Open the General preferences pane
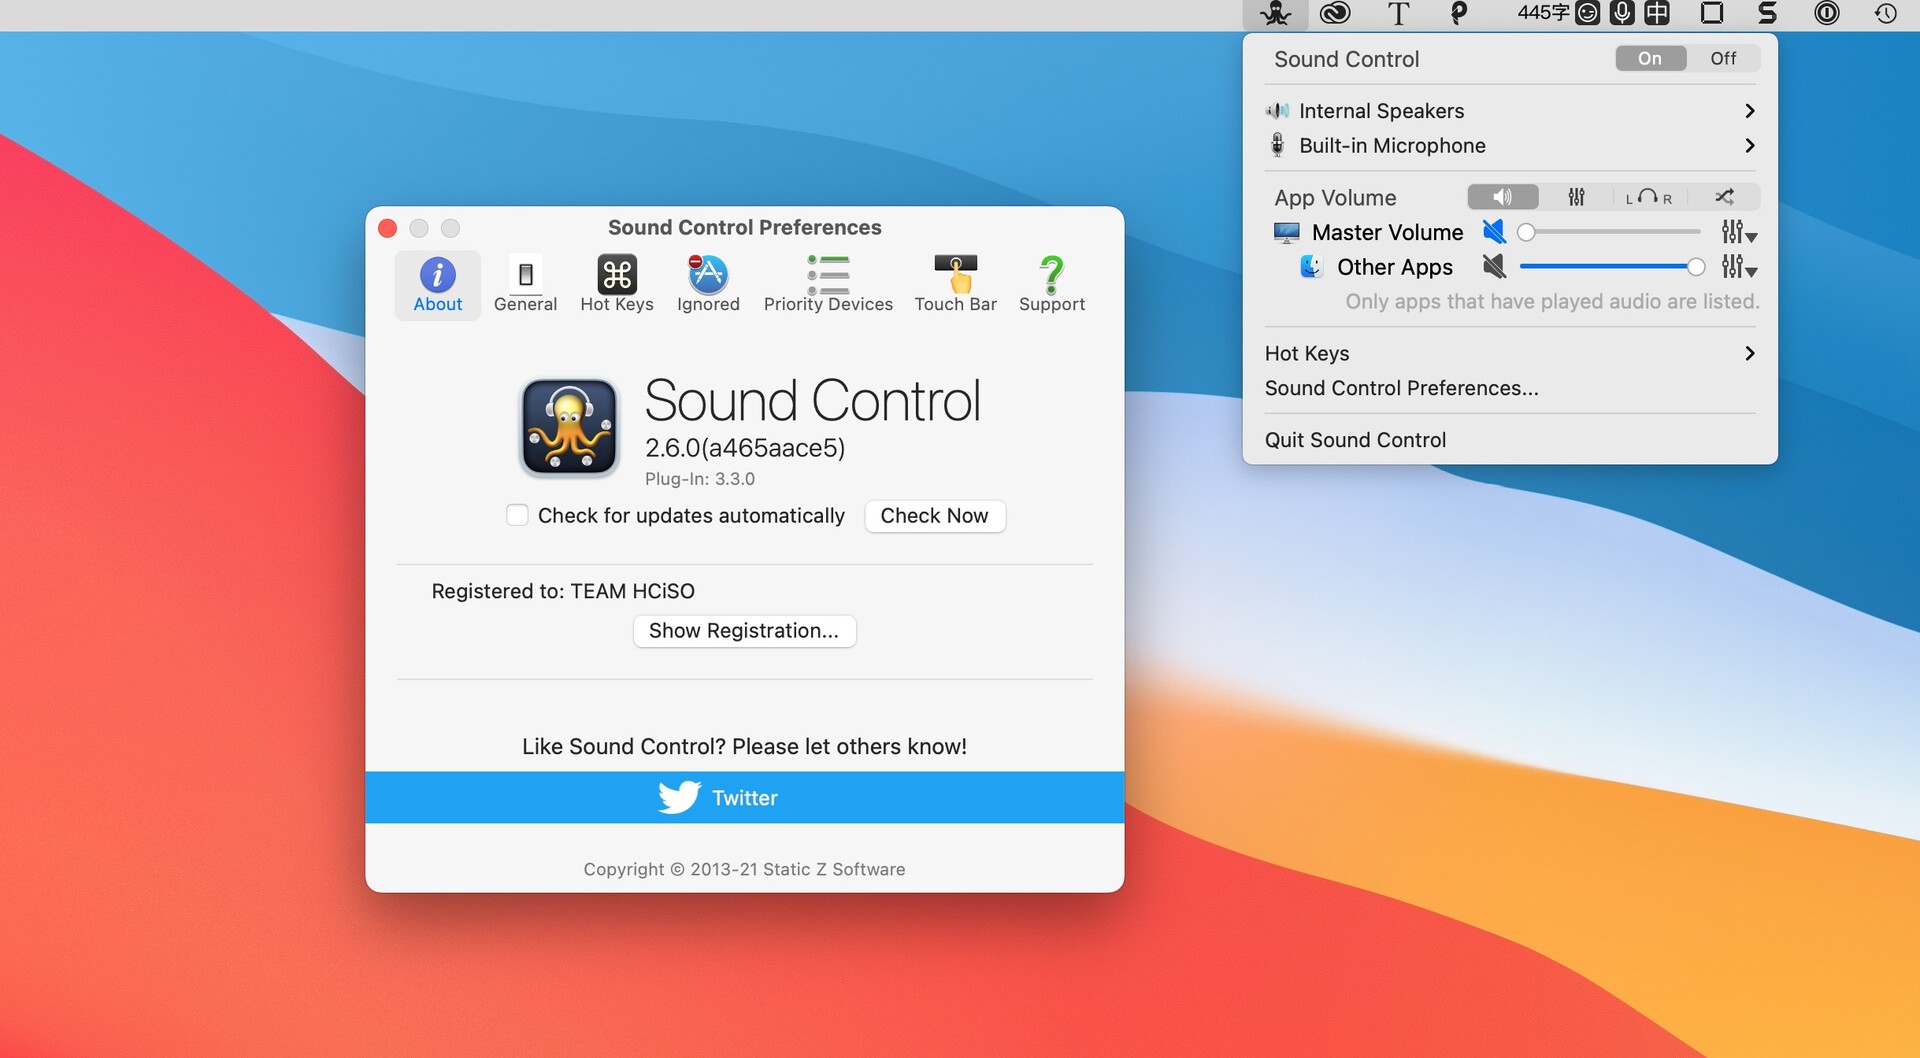 (525, 283)
